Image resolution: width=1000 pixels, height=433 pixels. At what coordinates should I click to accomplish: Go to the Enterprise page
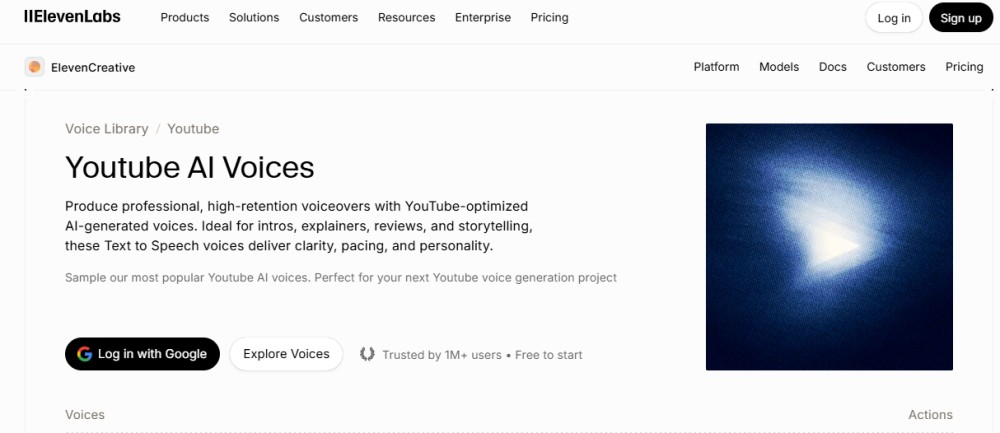click(x=483, y=18)
